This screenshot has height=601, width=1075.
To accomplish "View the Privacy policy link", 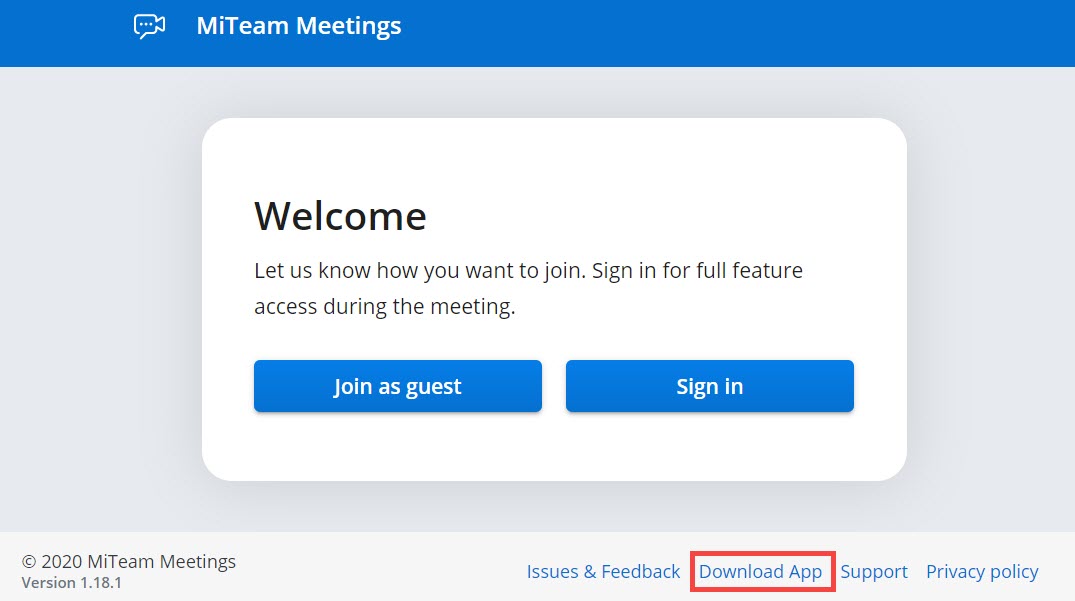I will coord(982,572).
